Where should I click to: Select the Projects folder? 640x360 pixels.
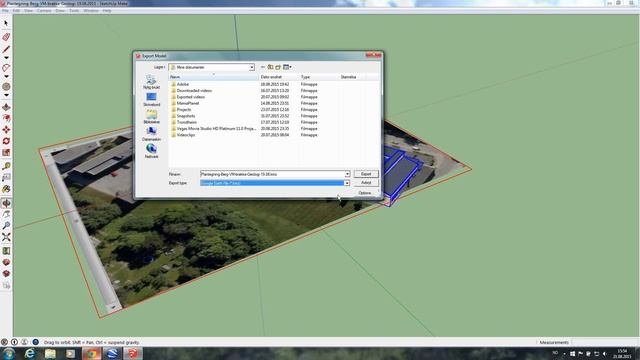click(x=184, y=109)
